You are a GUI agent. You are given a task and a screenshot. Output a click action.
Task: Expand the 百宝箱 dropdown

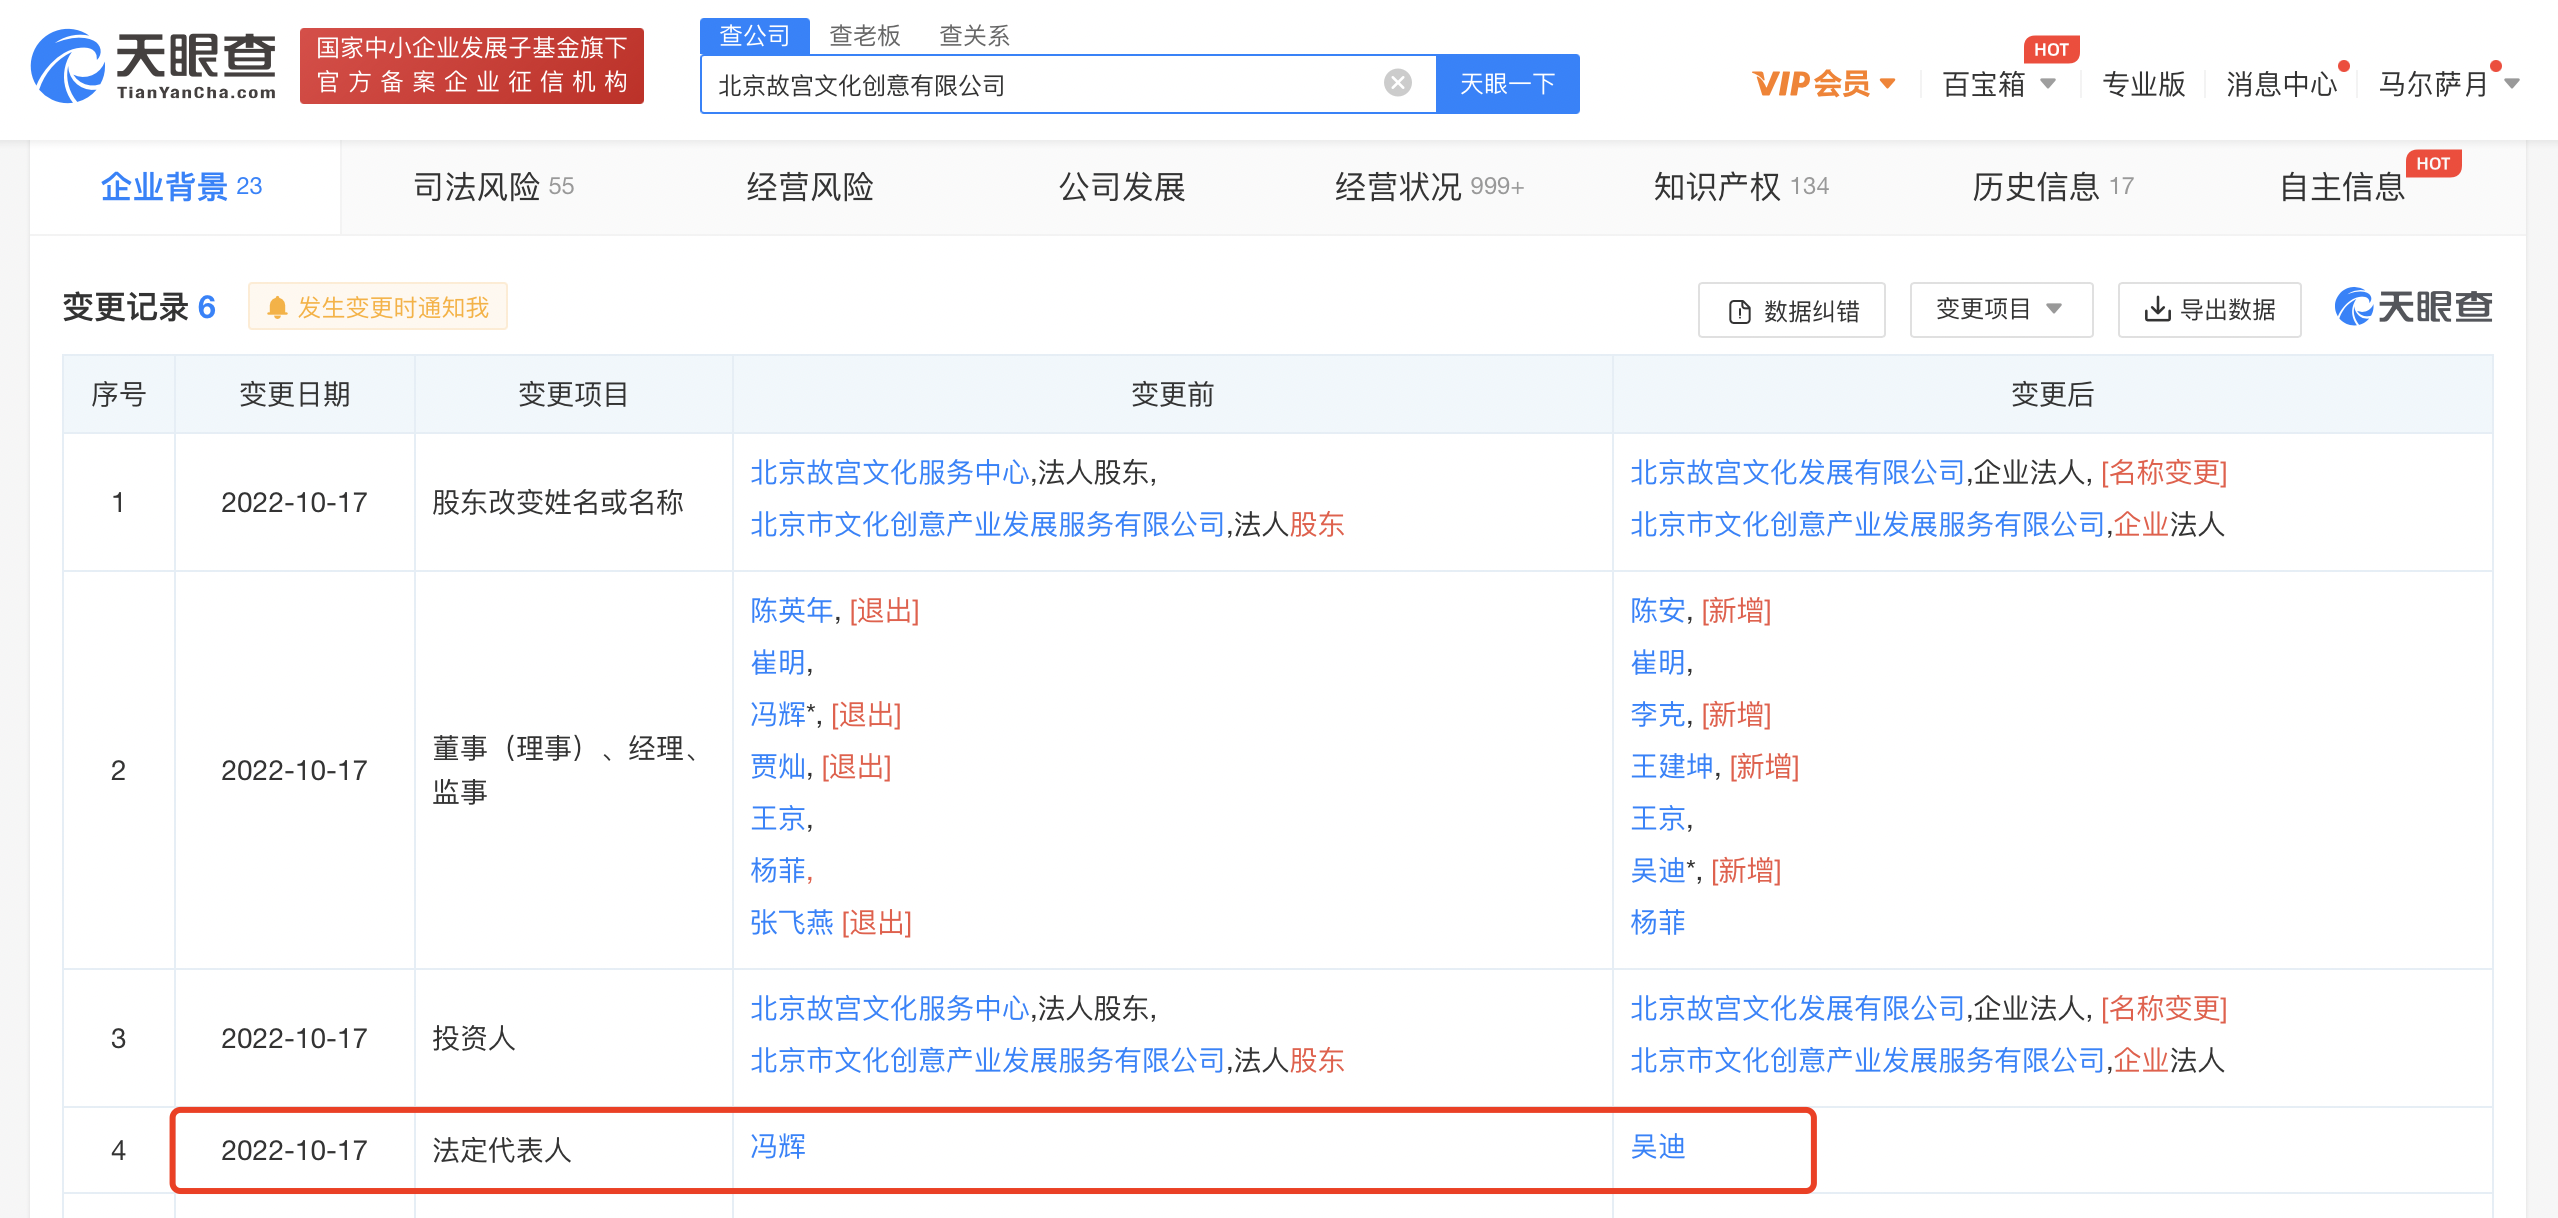(1998, 84)
